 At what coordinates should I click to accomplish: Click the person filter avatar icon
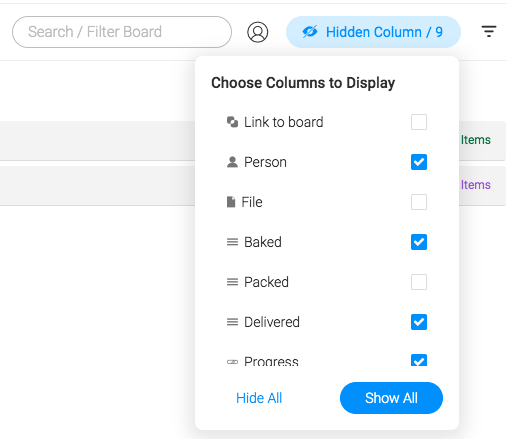[x=257, y=32]
